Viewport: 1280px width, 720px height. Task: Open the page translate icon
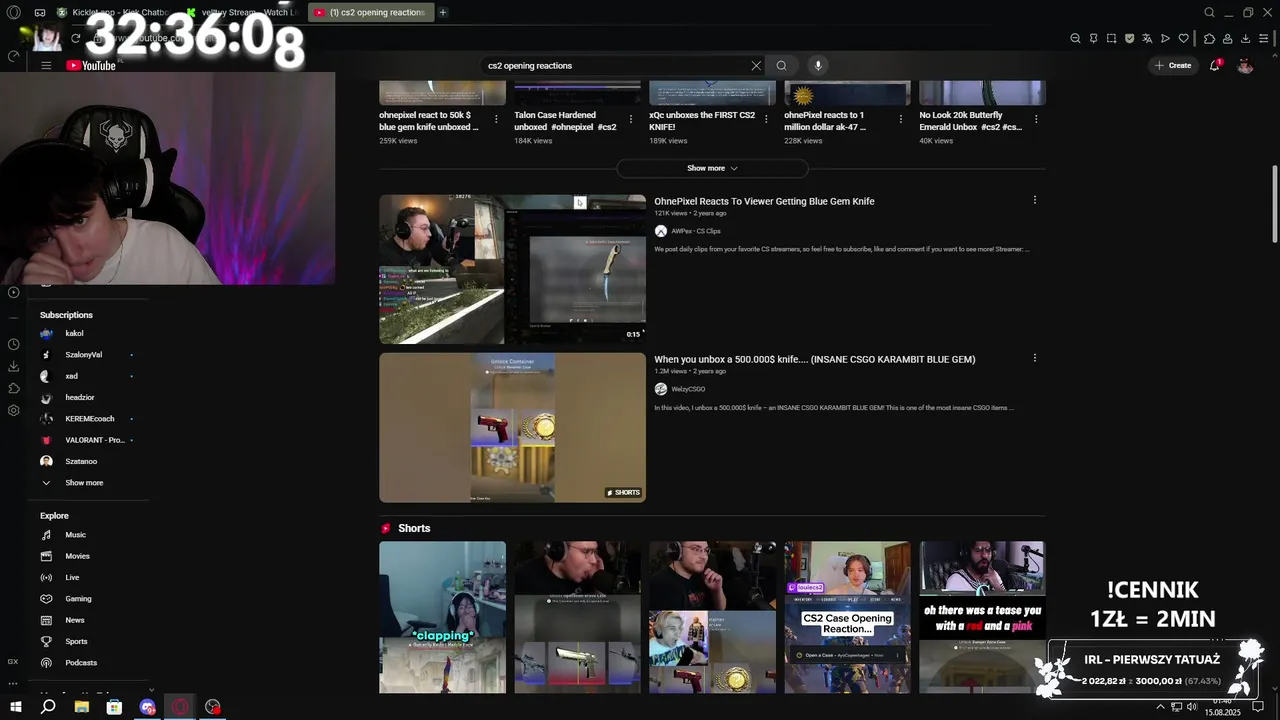1147,38
